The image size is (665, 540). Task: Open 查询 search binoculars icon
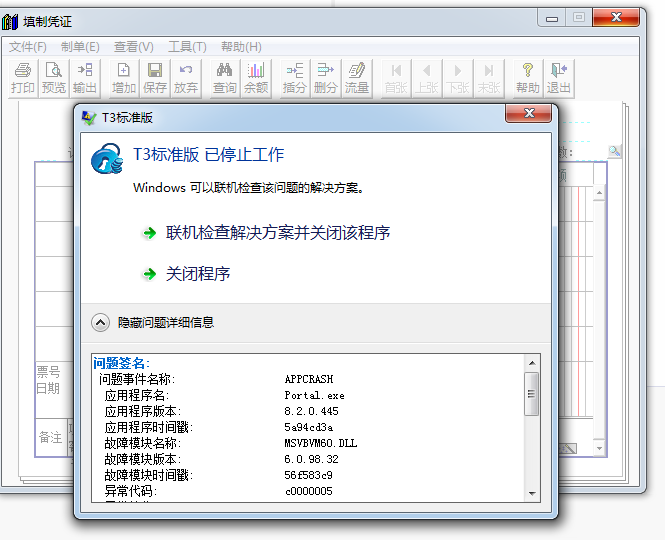[x=224, y=78]
